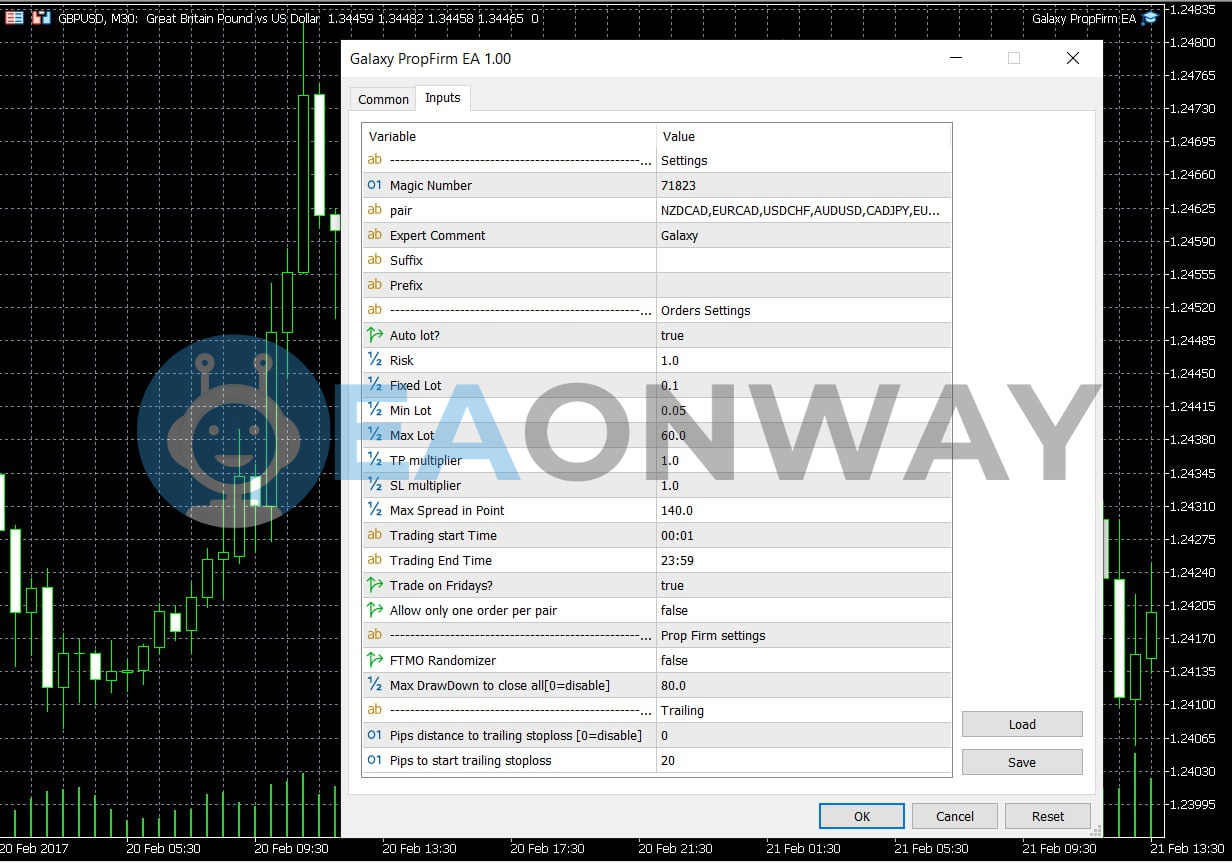Viewport: 1232px width, 863px height.
Task: Click the string icon on the Prop Firm settings separator row
Action: click(x=375, y=635)
